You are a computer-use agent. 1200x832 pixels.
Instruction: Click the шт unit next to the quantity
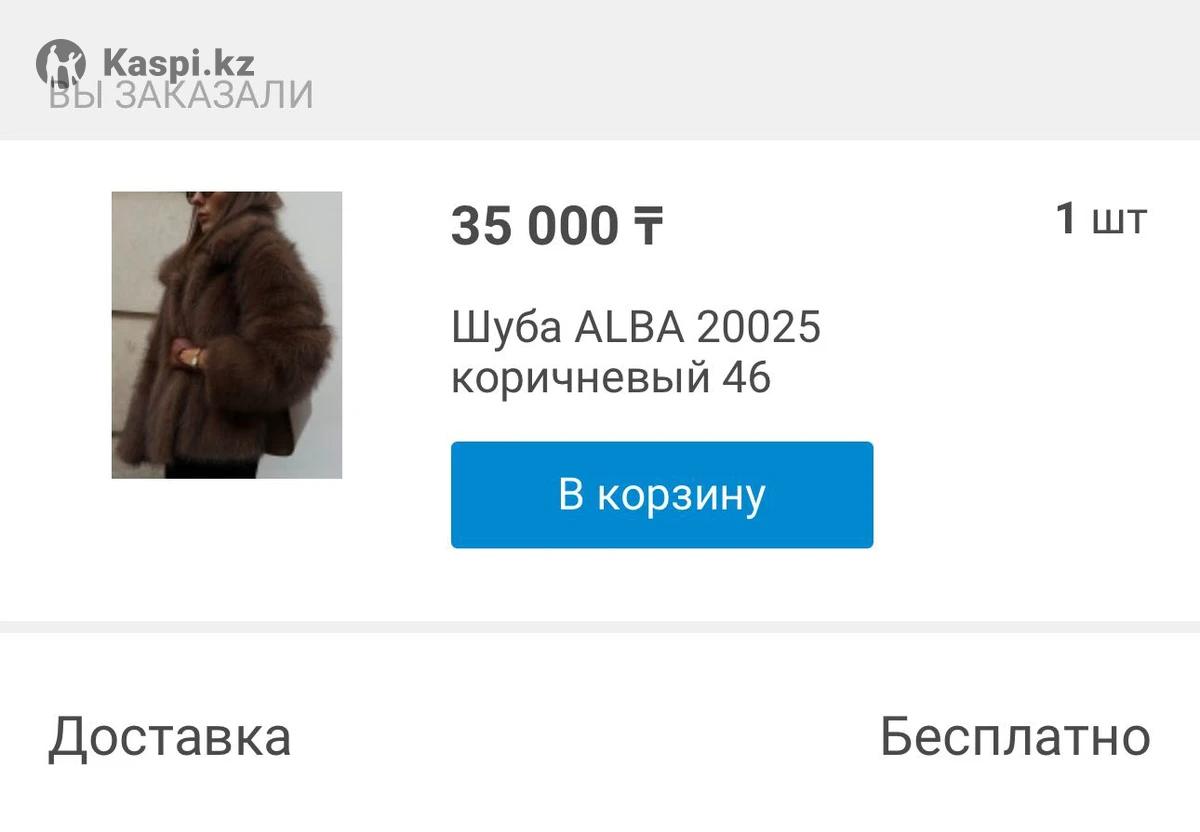1119,220
